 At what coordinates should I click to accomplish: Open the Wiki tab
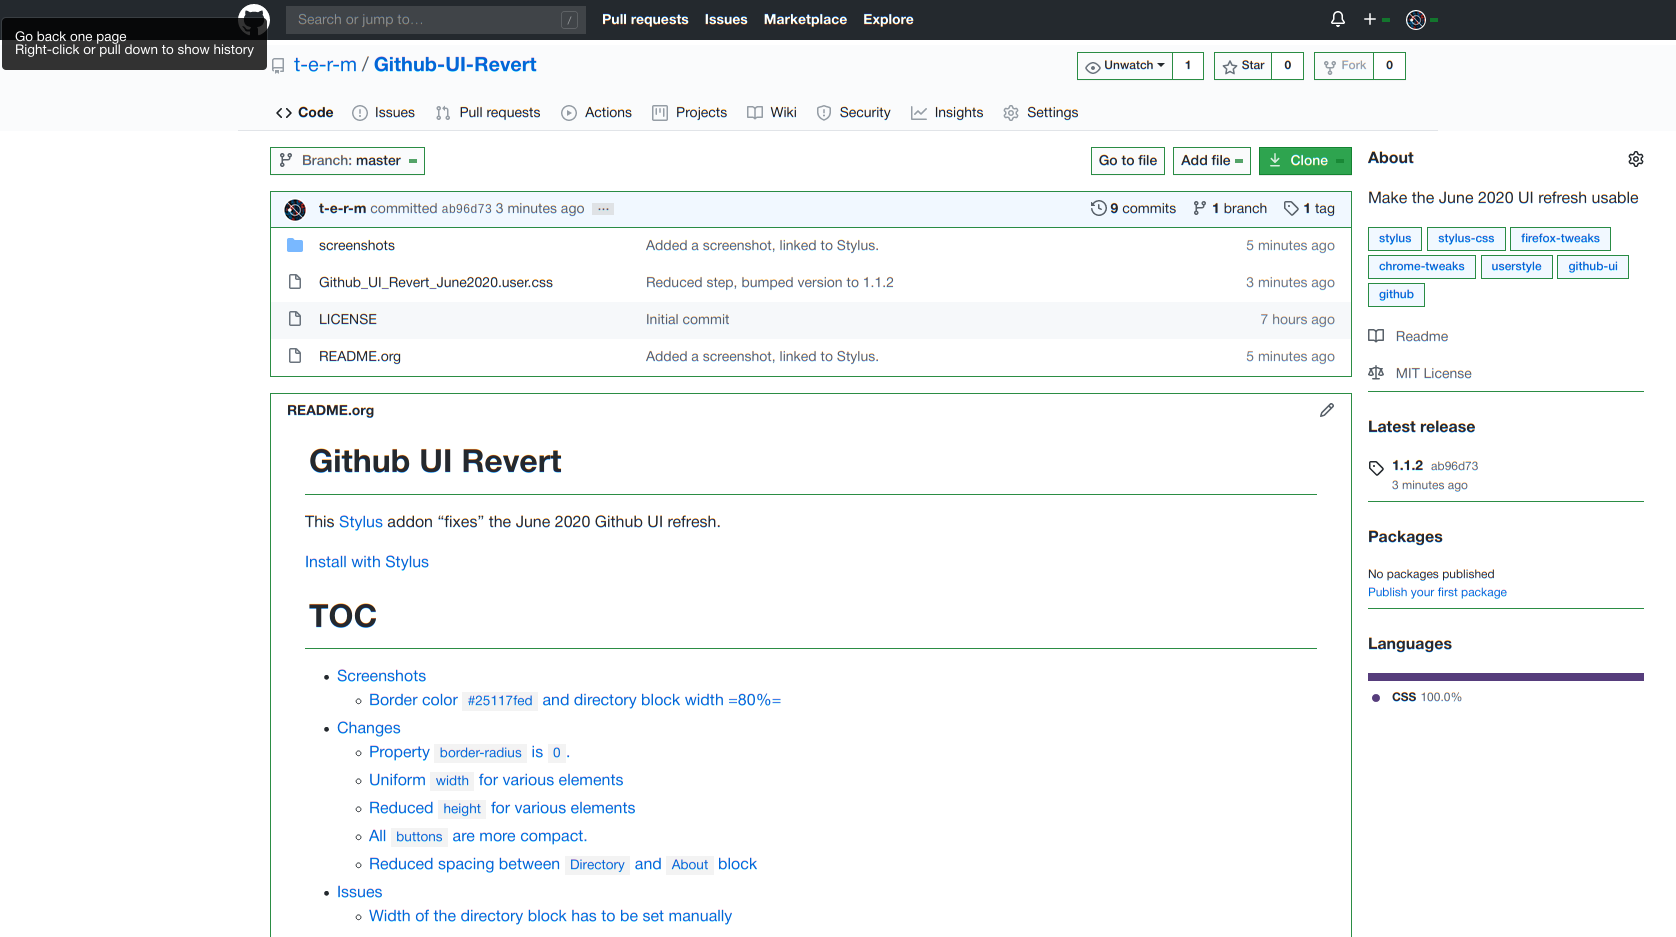tap(771, 113)
